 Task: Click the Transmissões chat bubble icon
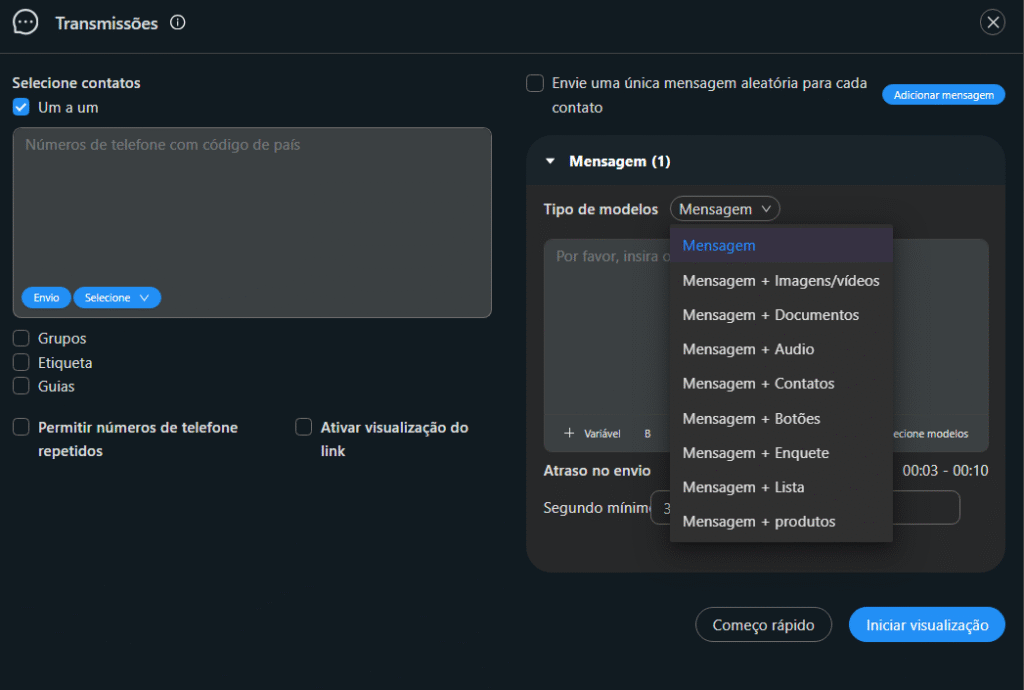(x=25, y=23)
